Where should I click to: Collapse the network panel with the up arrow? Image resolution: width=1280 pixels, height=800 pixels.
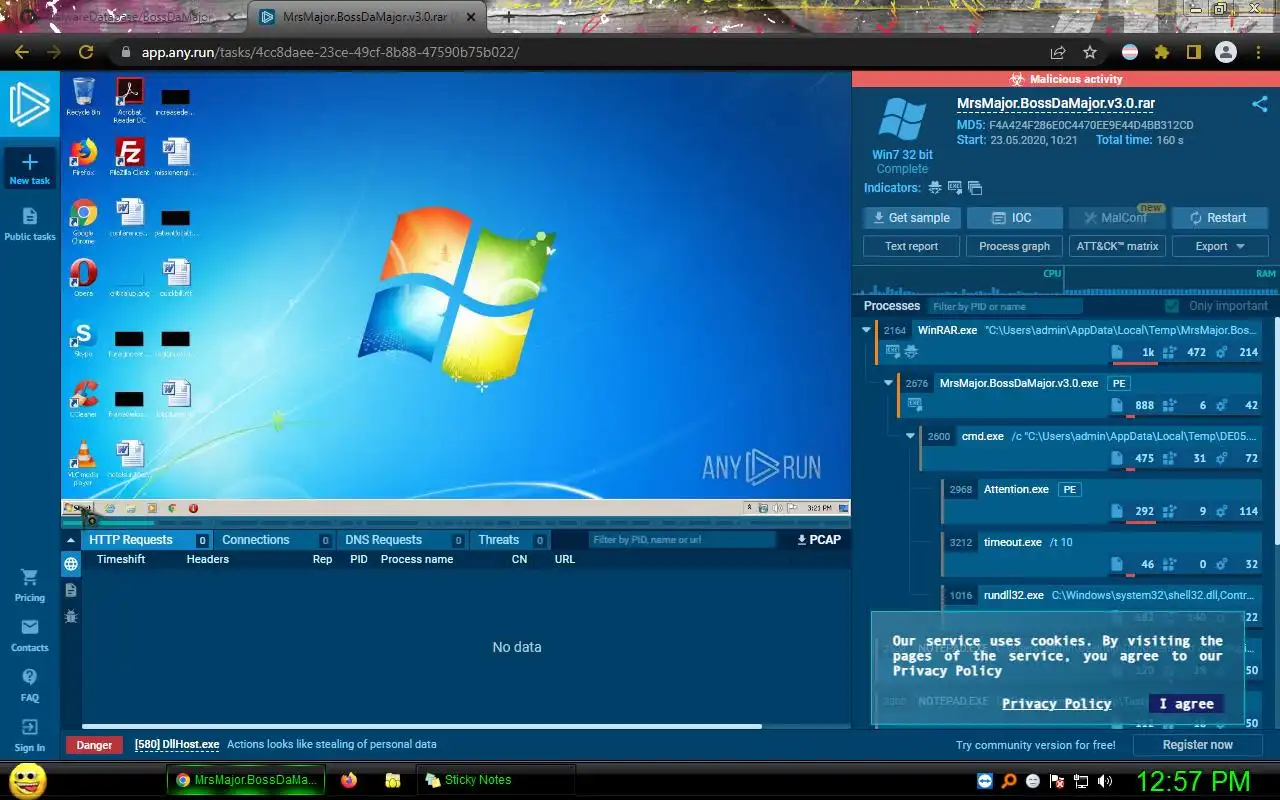71,540
